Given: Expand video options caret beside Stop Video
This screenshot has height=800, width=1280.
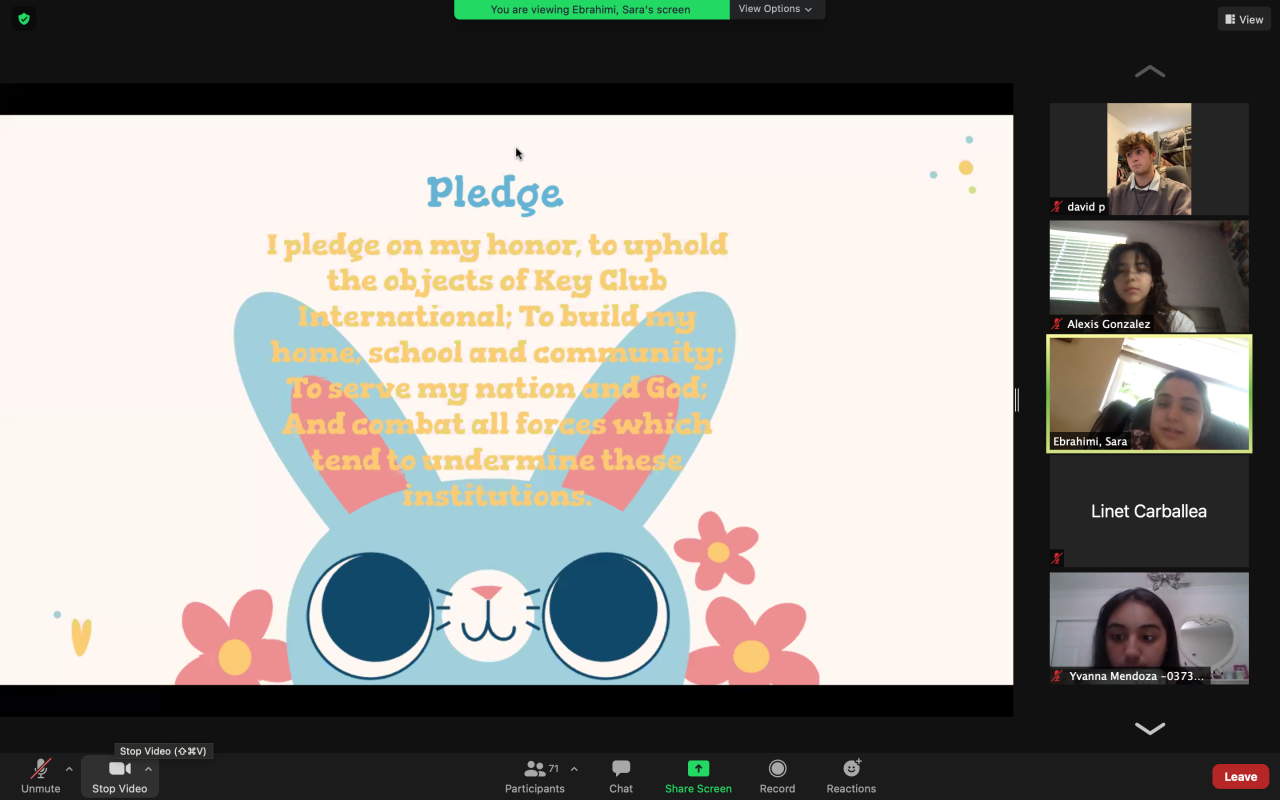Looking at the screenshot, I should [x=148, y=769].
